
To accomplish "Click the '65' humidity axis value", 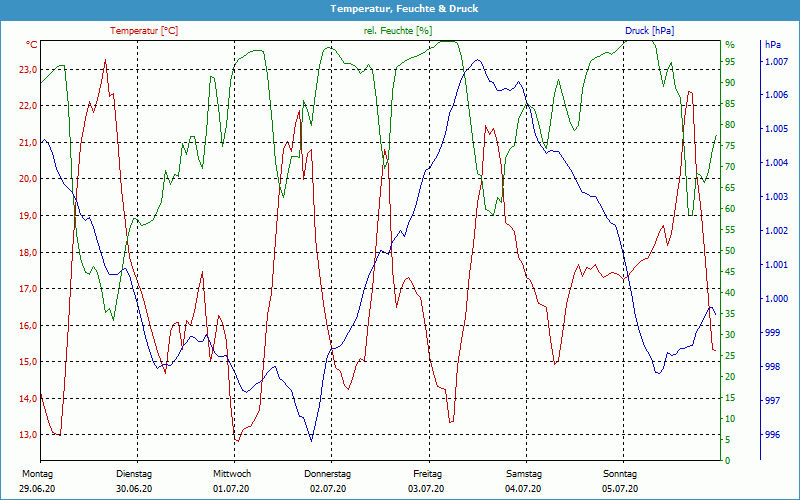I will [730, 188].
